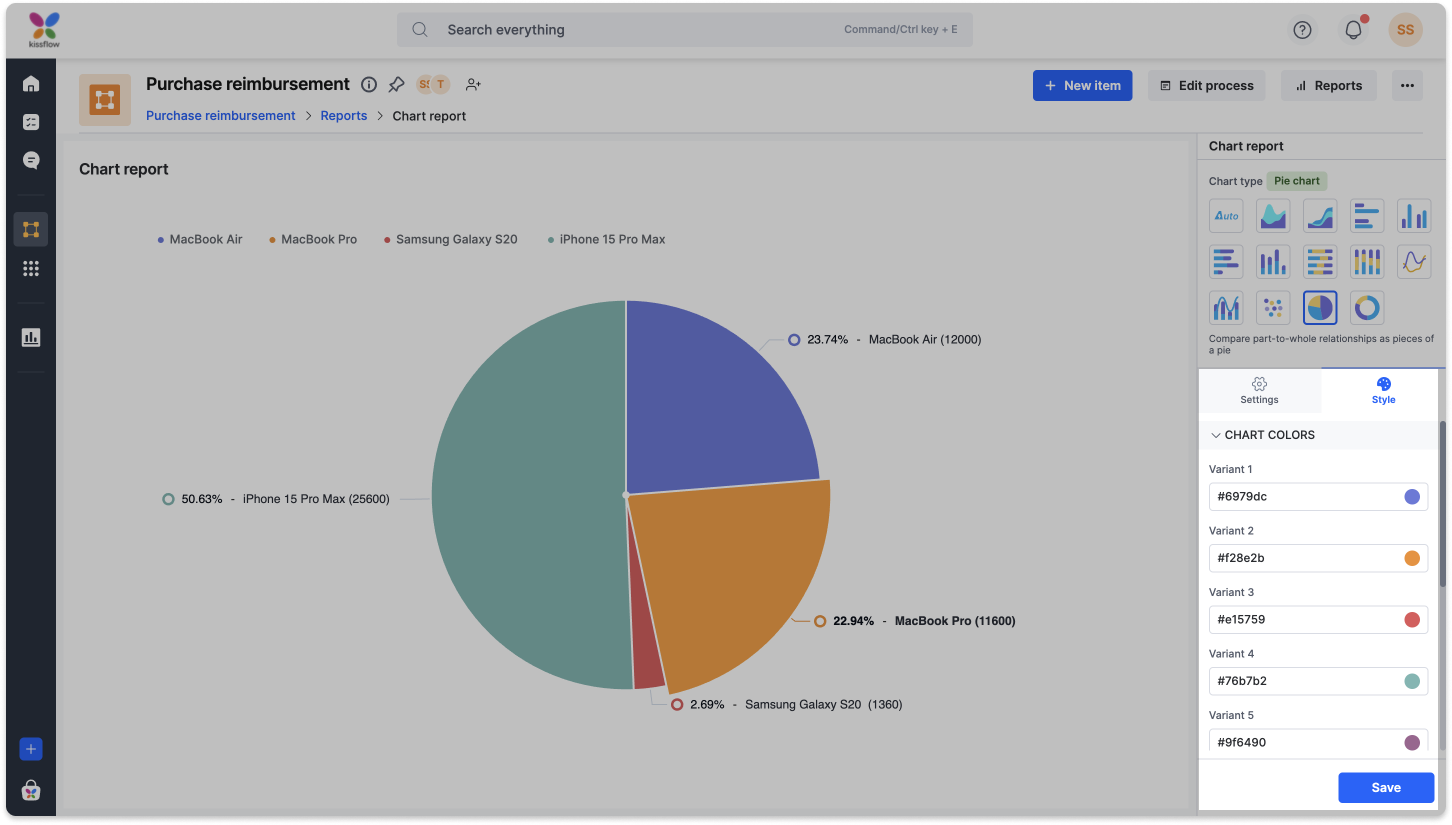
Task: Focus the Search everything field
Action: pyautogui.click(x=684, y=30)
